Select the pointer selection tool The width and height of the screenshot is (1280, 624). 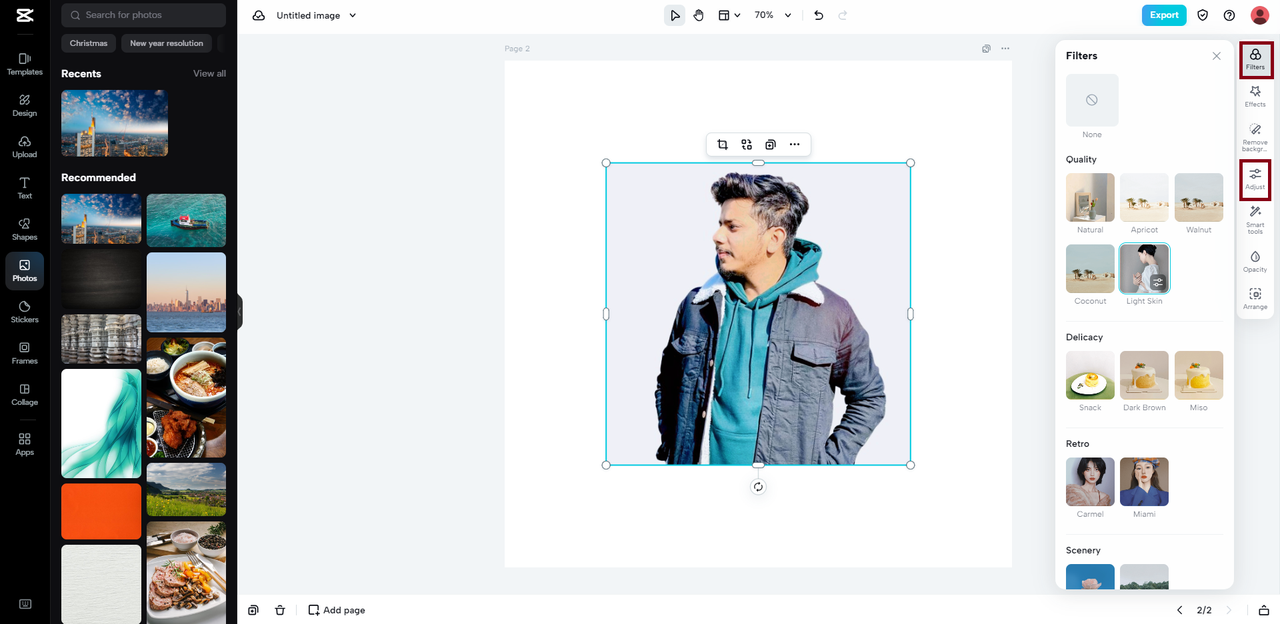point(675,15)
